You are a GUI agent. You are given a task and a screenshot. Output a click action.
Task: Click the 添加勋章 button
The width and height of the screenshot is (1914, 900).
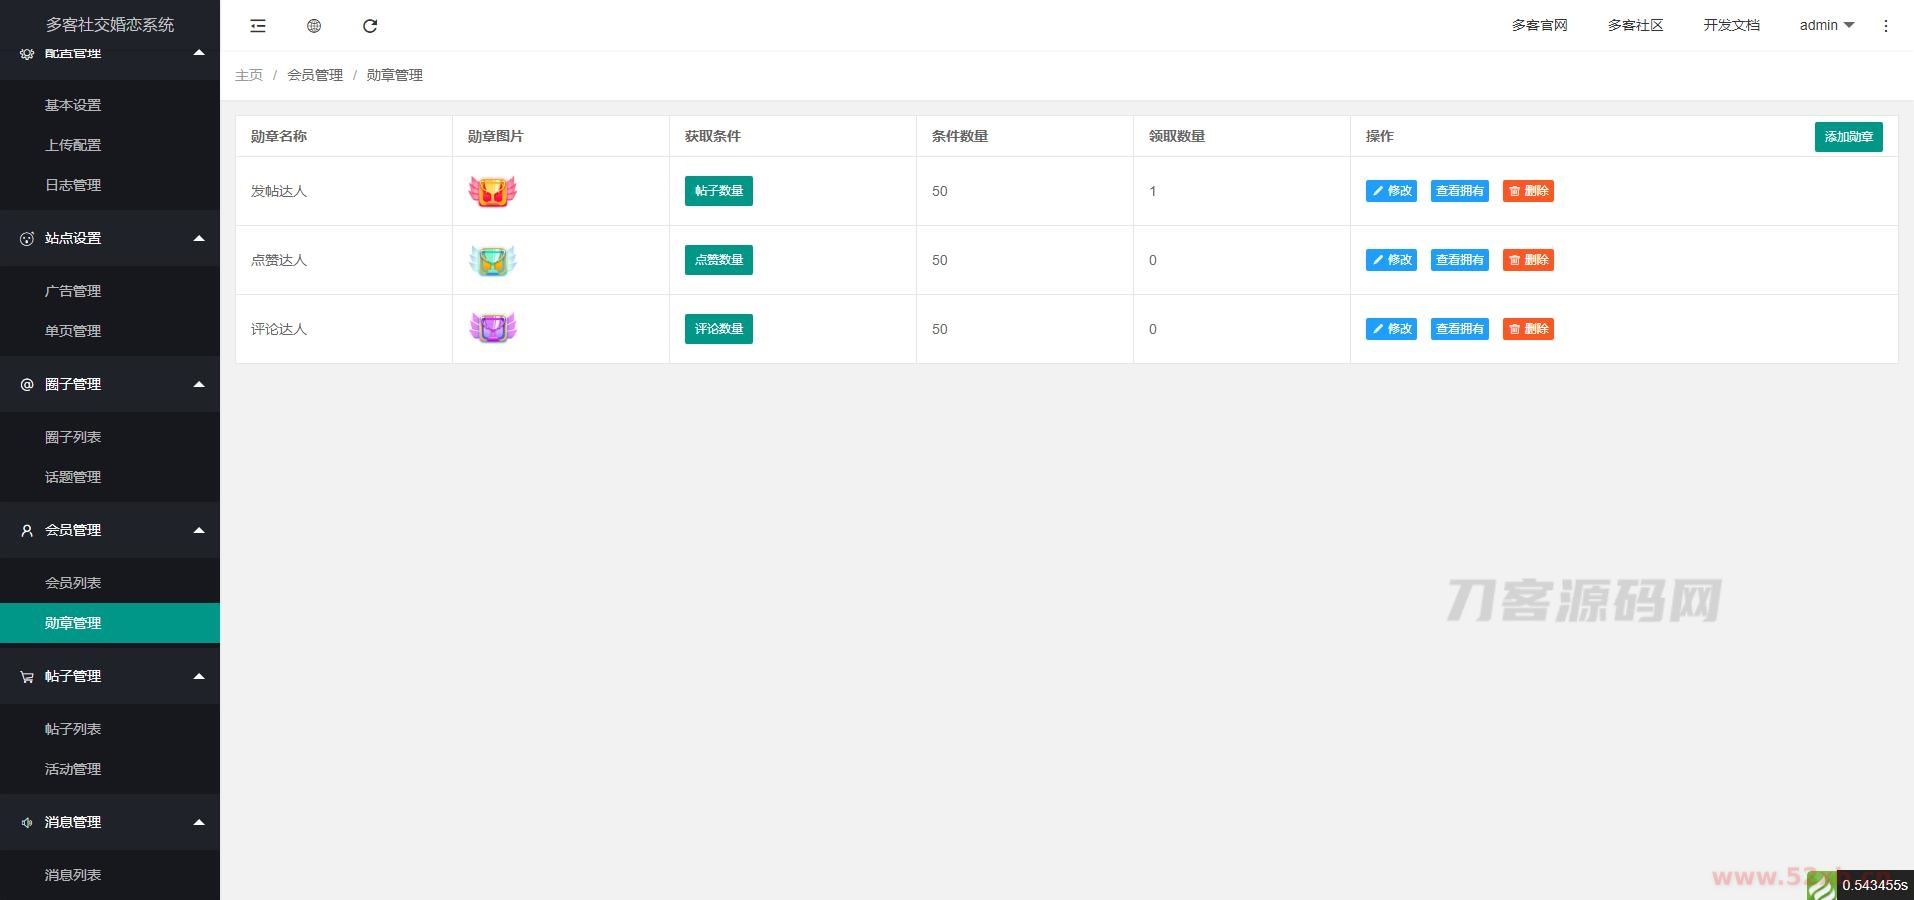[x=1848, y=137]
